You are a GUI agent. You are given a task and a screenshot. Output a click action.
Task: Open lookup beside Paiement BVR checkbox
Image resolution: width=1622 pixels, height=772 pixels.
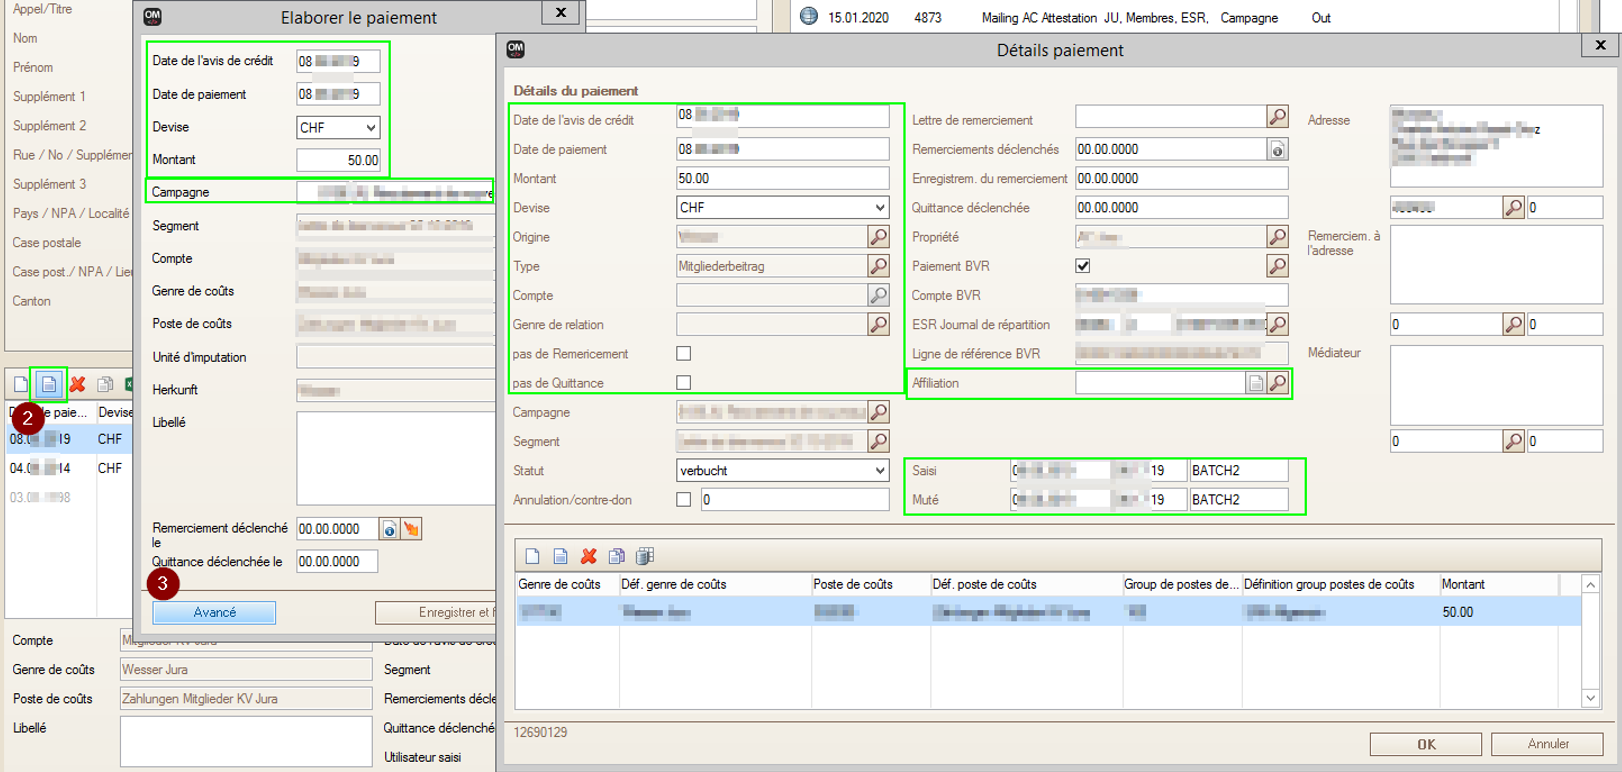point(1277,266)
